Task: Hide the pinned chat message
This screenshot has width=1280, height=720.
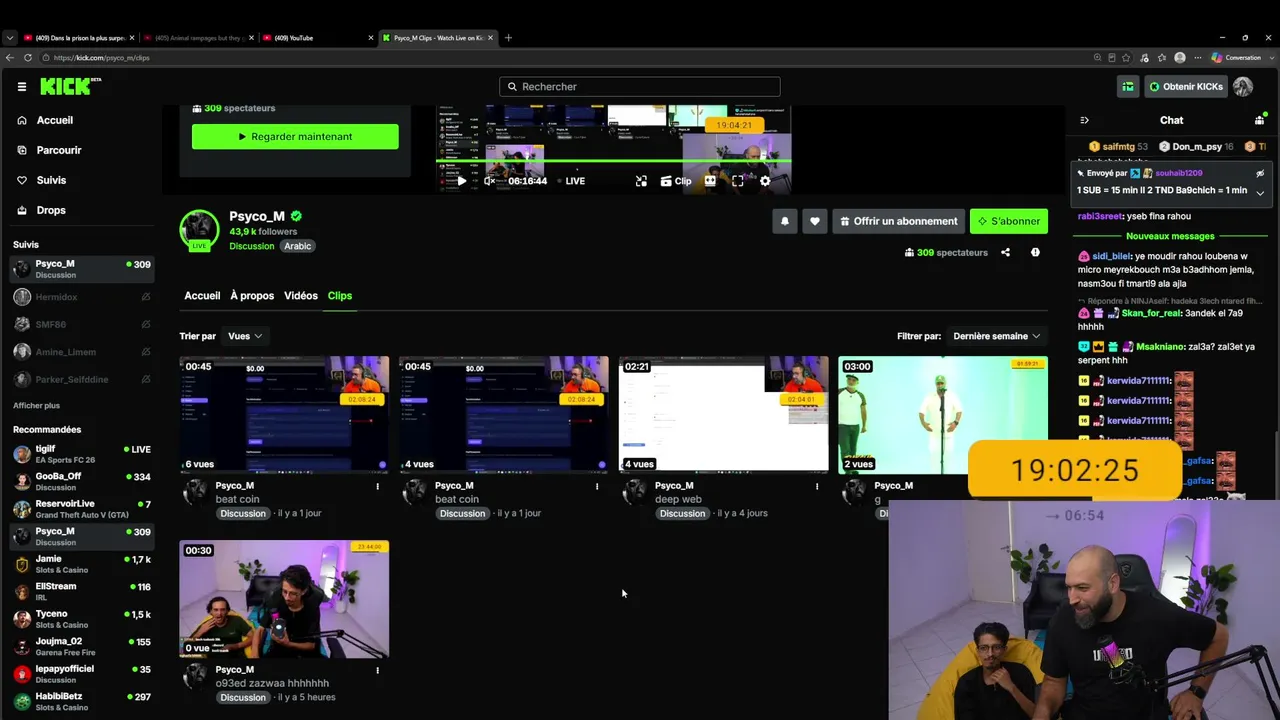Action: [1260, 173]
